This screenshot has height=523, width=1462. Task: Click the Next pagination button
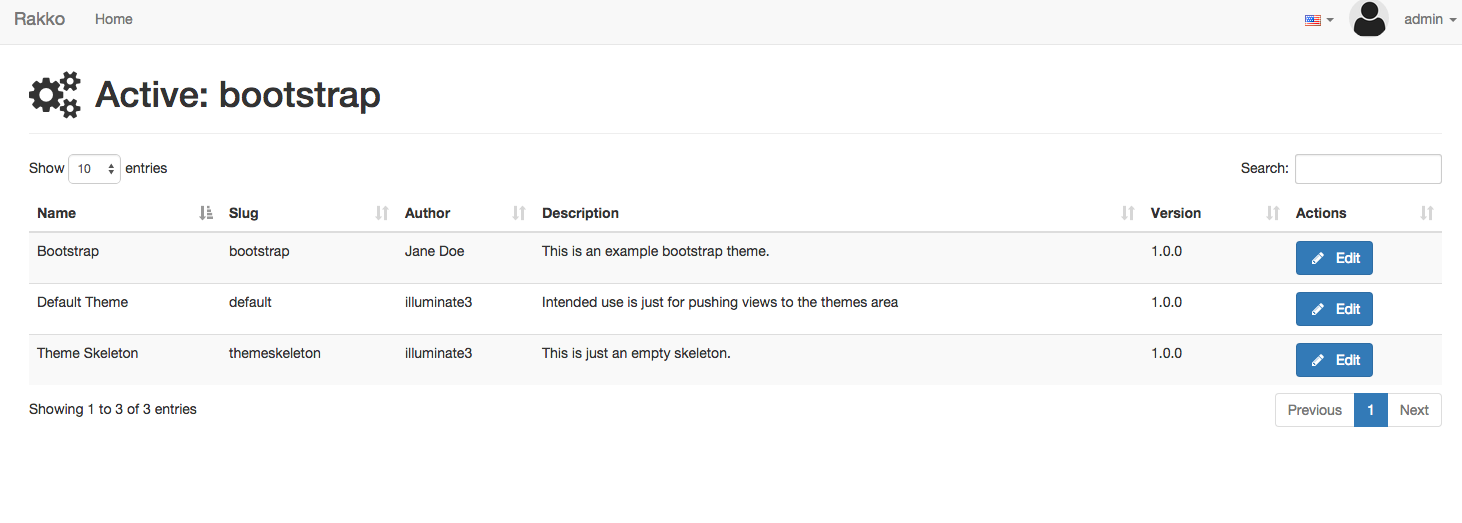[x=1414, y=410]
